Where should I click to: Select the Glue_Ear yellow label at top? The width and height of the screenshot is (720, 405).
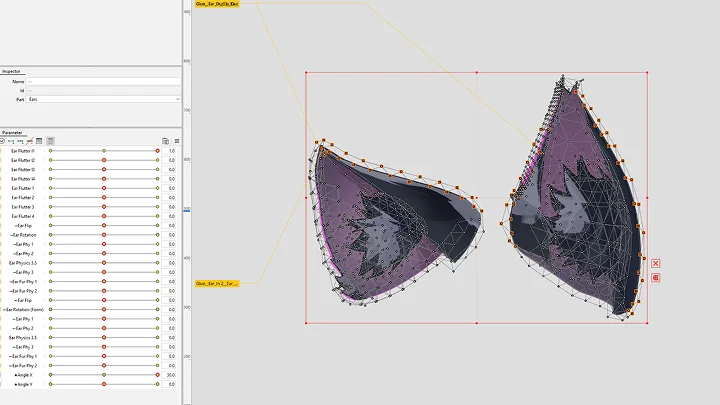[x=216, y=4]
